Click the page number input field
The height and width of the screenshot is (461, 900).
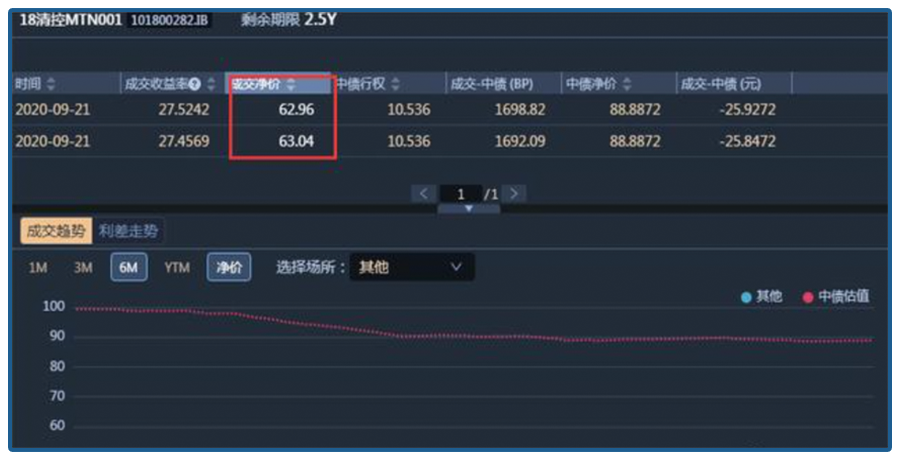point(461,194)
